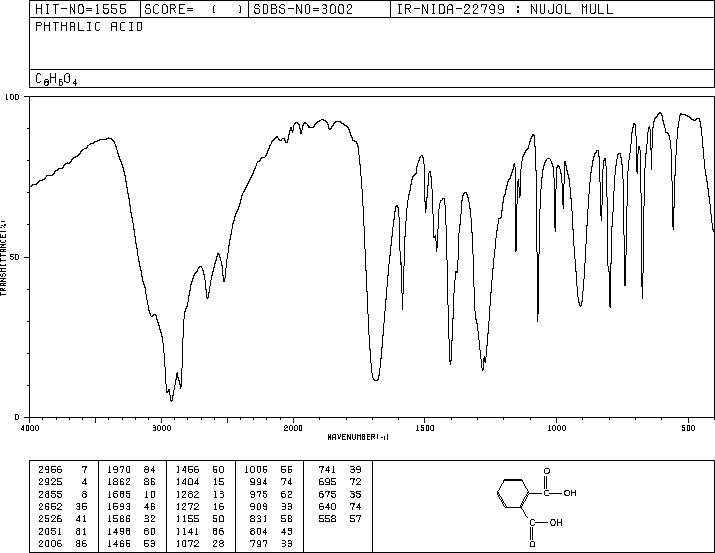The width and height of the screenshot is (715, 553).
Task: Click the 558 peak entry in the table
Action: [x=340, y=519]
